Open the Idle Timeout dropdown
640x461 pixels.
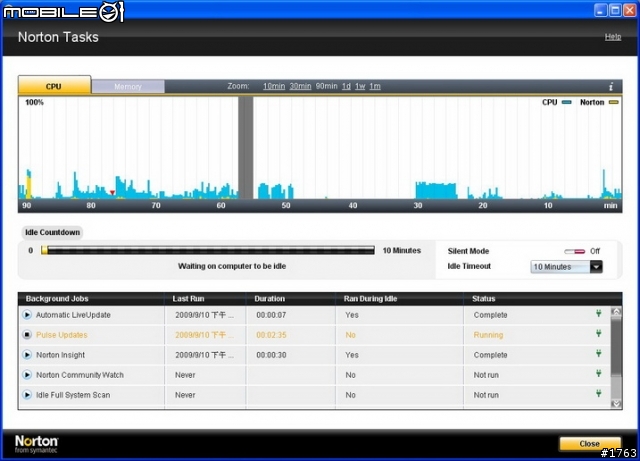tap(567, 267)
